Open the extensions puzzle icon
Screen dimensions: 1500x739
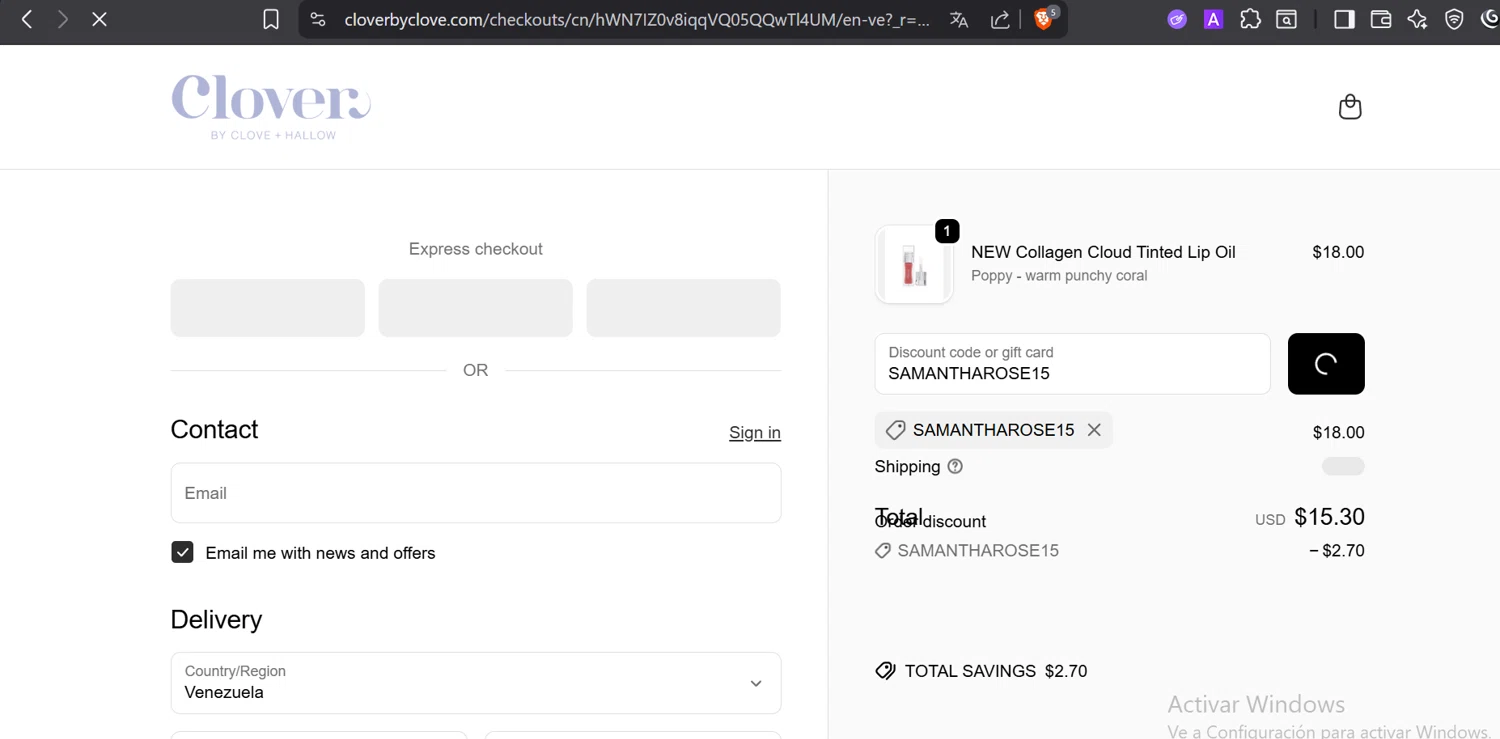click(x=1250, y=19)
